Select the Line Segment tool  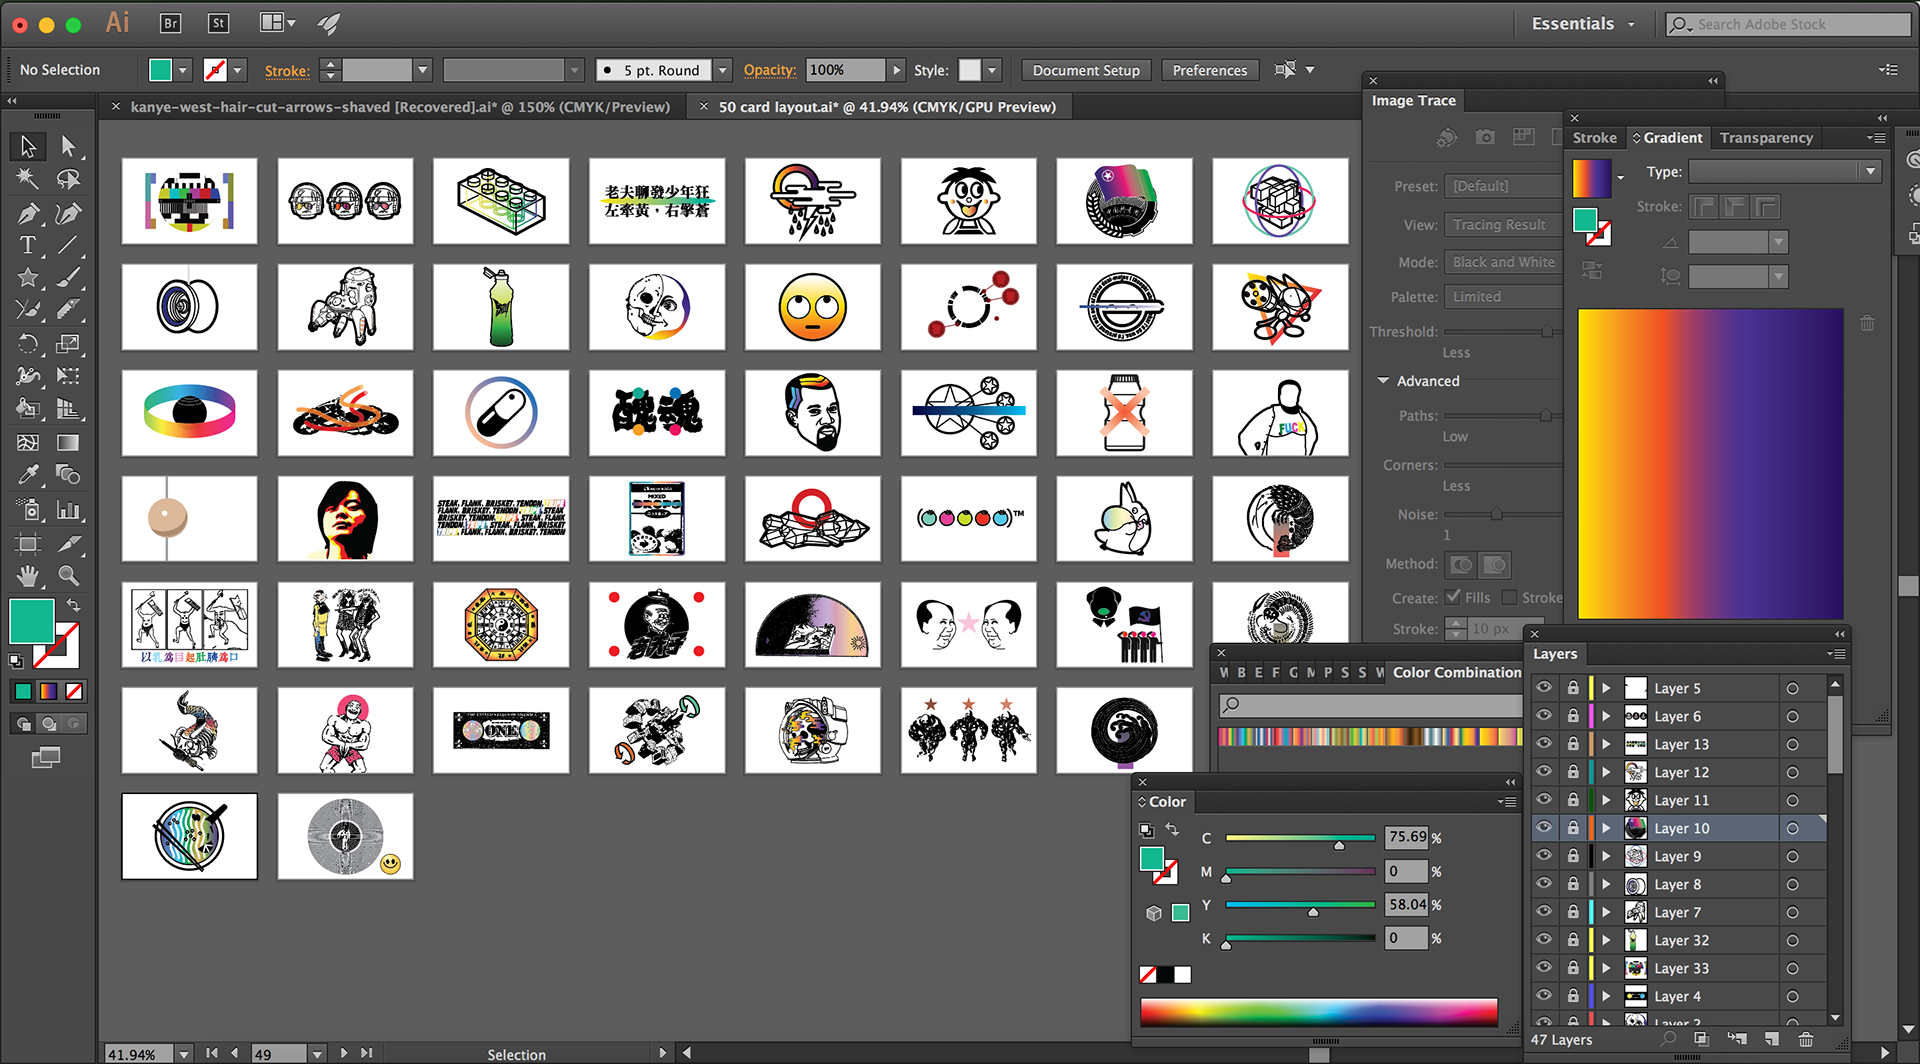68,245
